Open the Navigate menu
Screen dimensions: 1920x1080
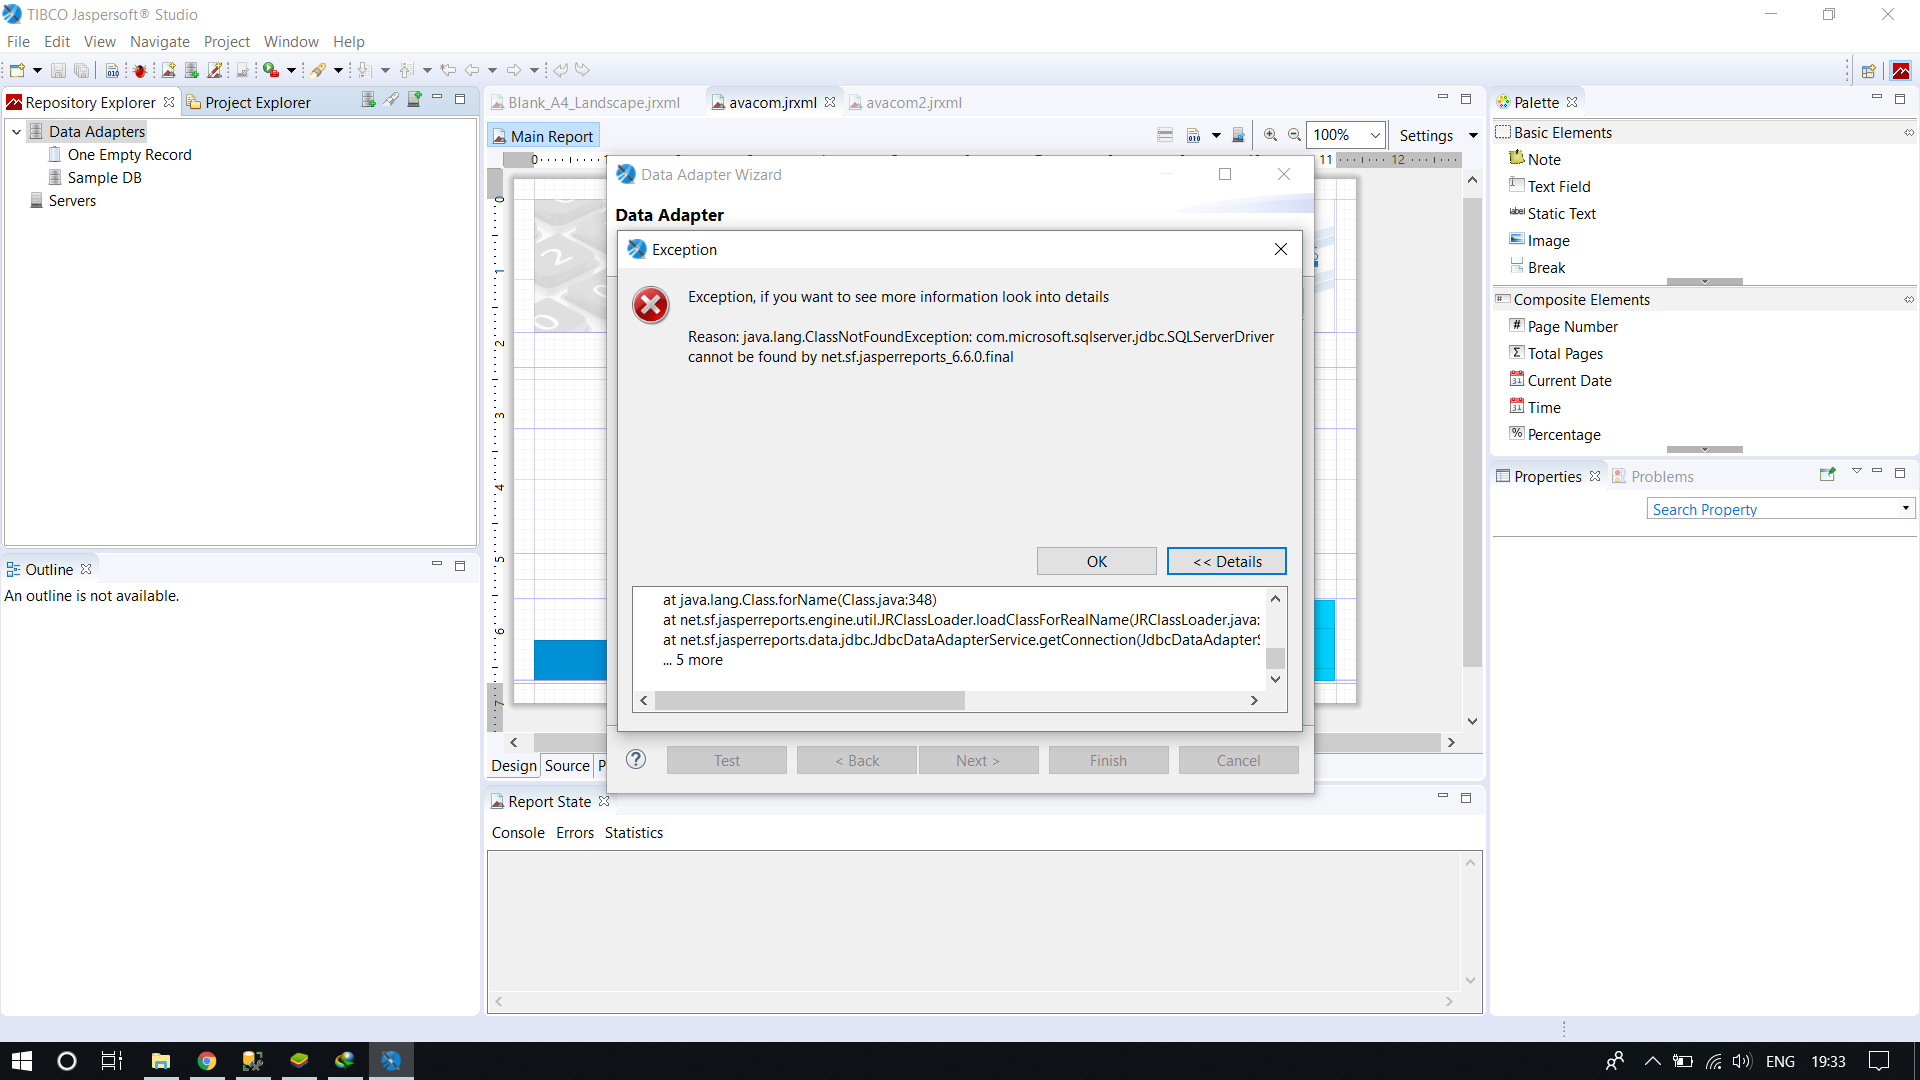(159, 42)
